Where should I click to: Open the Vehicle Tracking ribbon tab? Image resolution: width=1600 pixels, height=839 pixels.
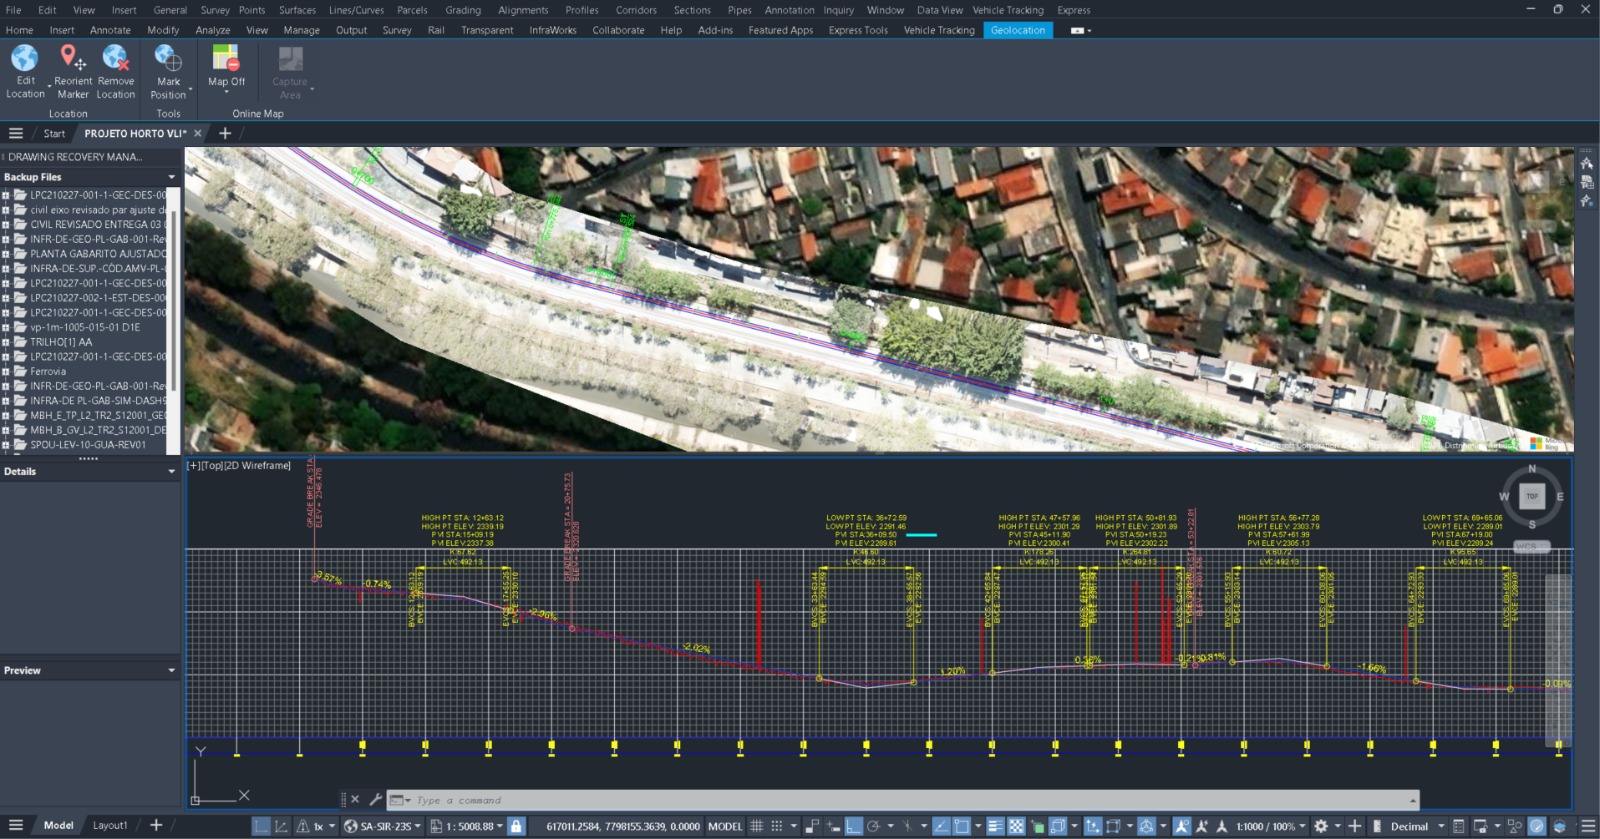point(938,30)
